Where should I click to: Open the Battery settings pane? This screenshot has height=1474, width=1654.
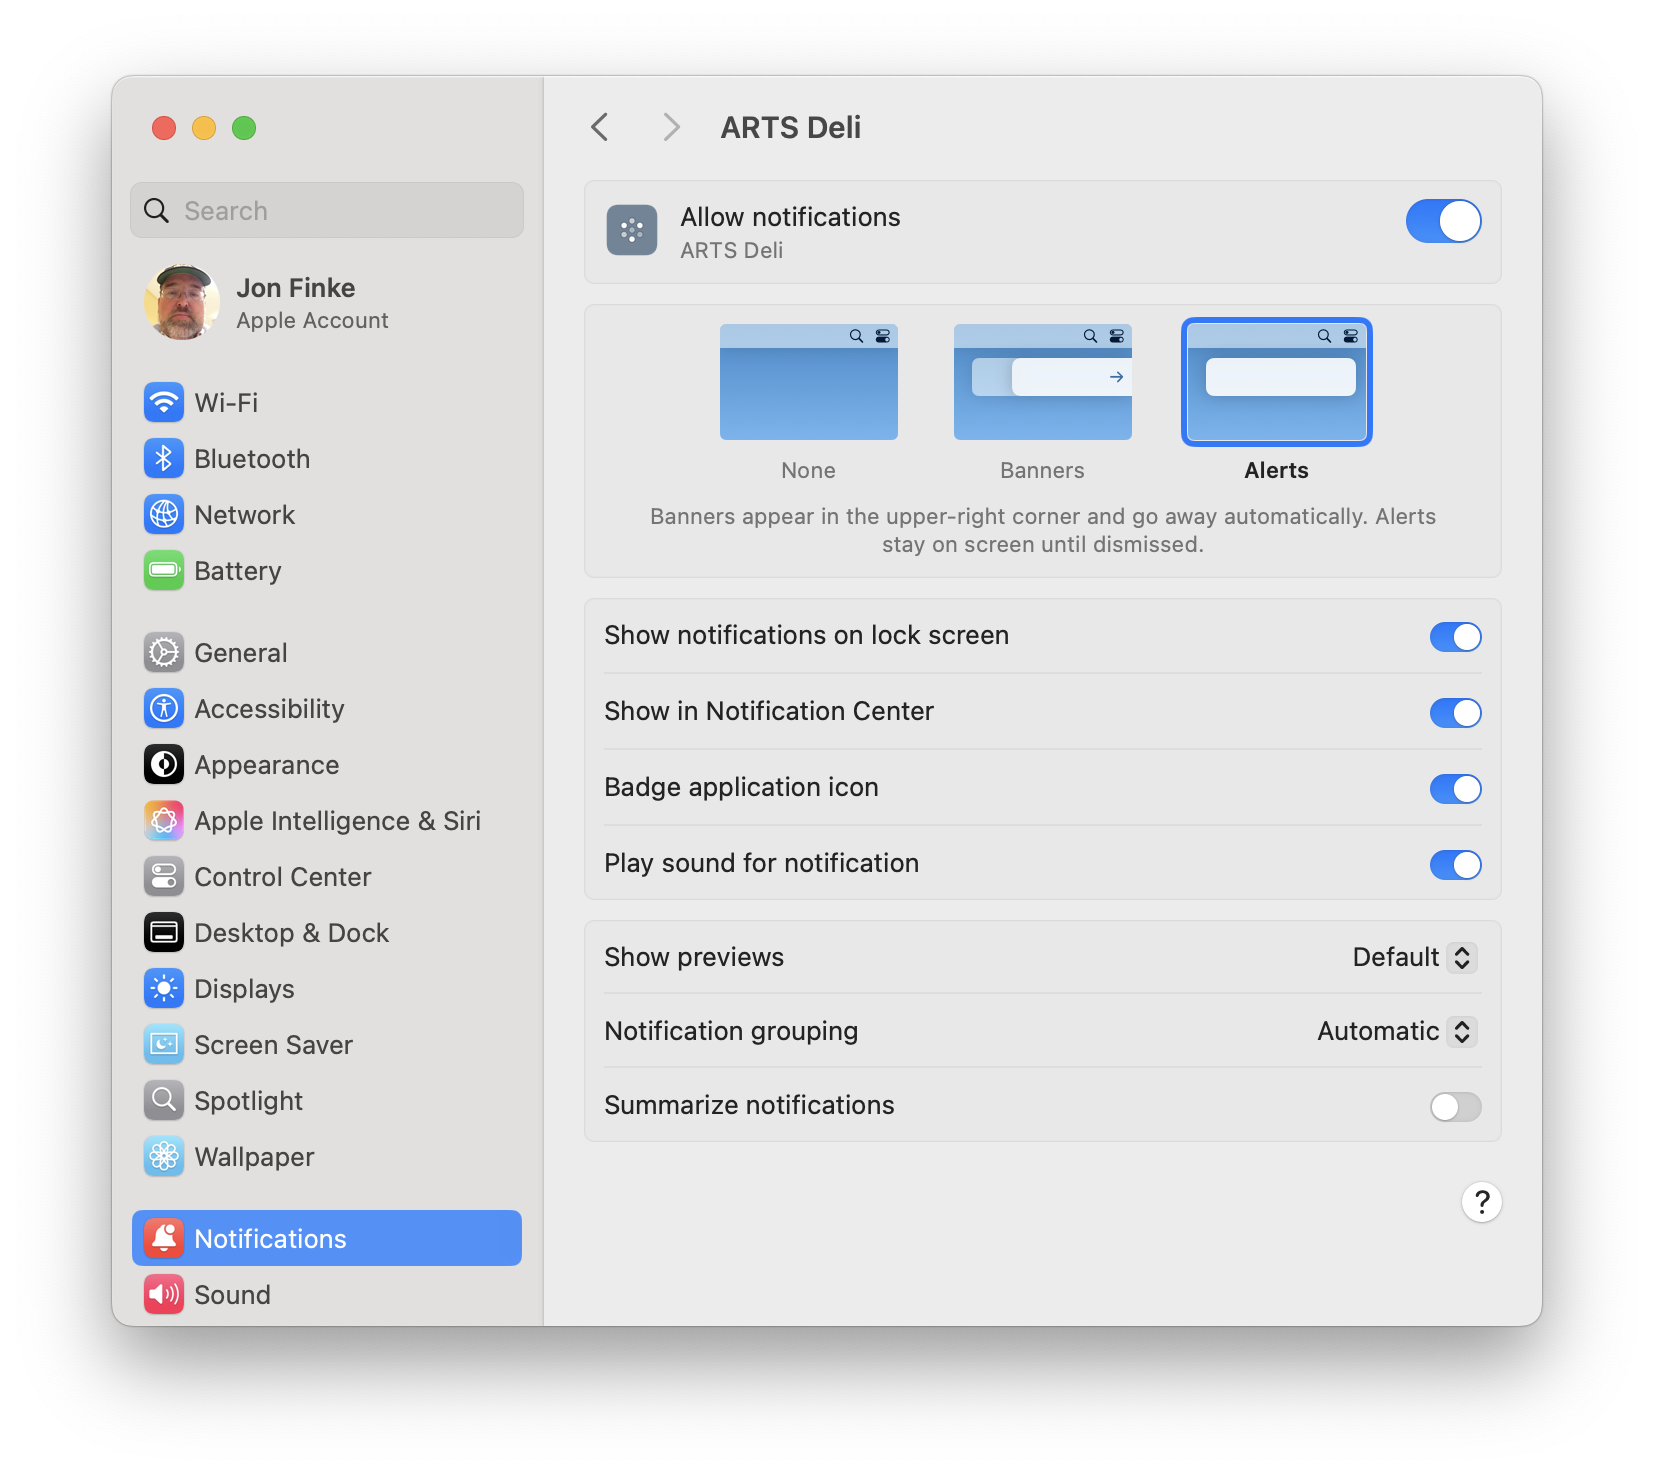coord(327,571)
